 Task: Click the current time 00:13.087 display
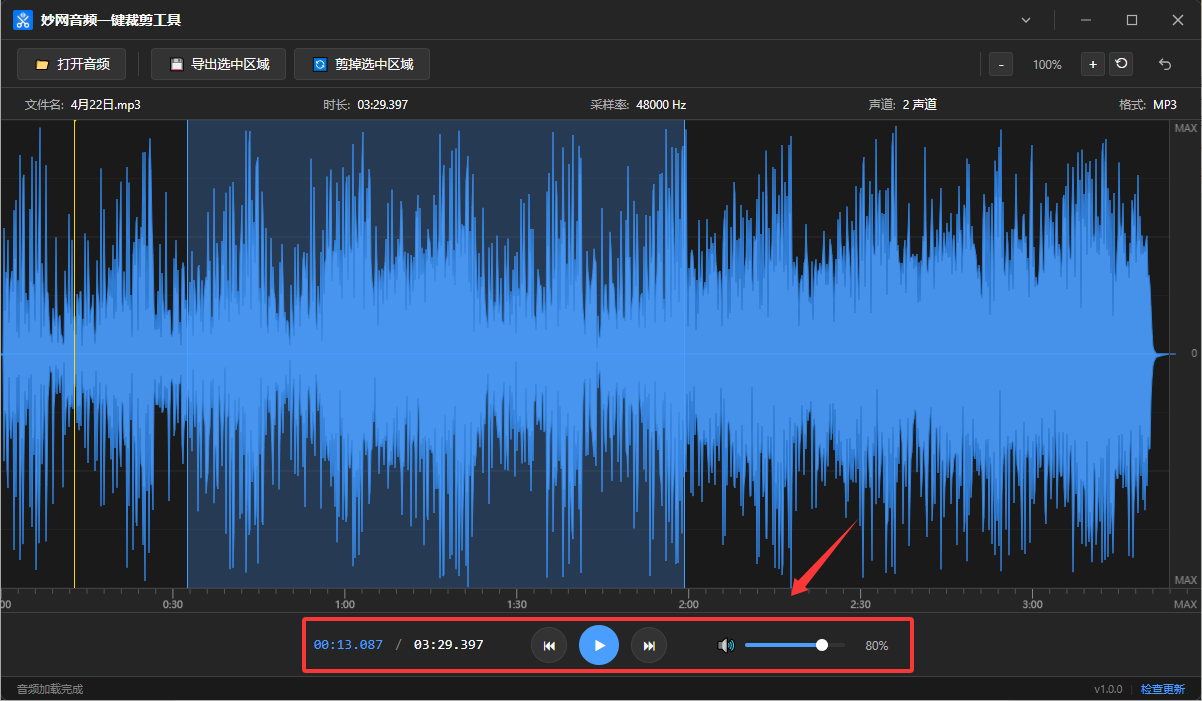coord(348,645)
